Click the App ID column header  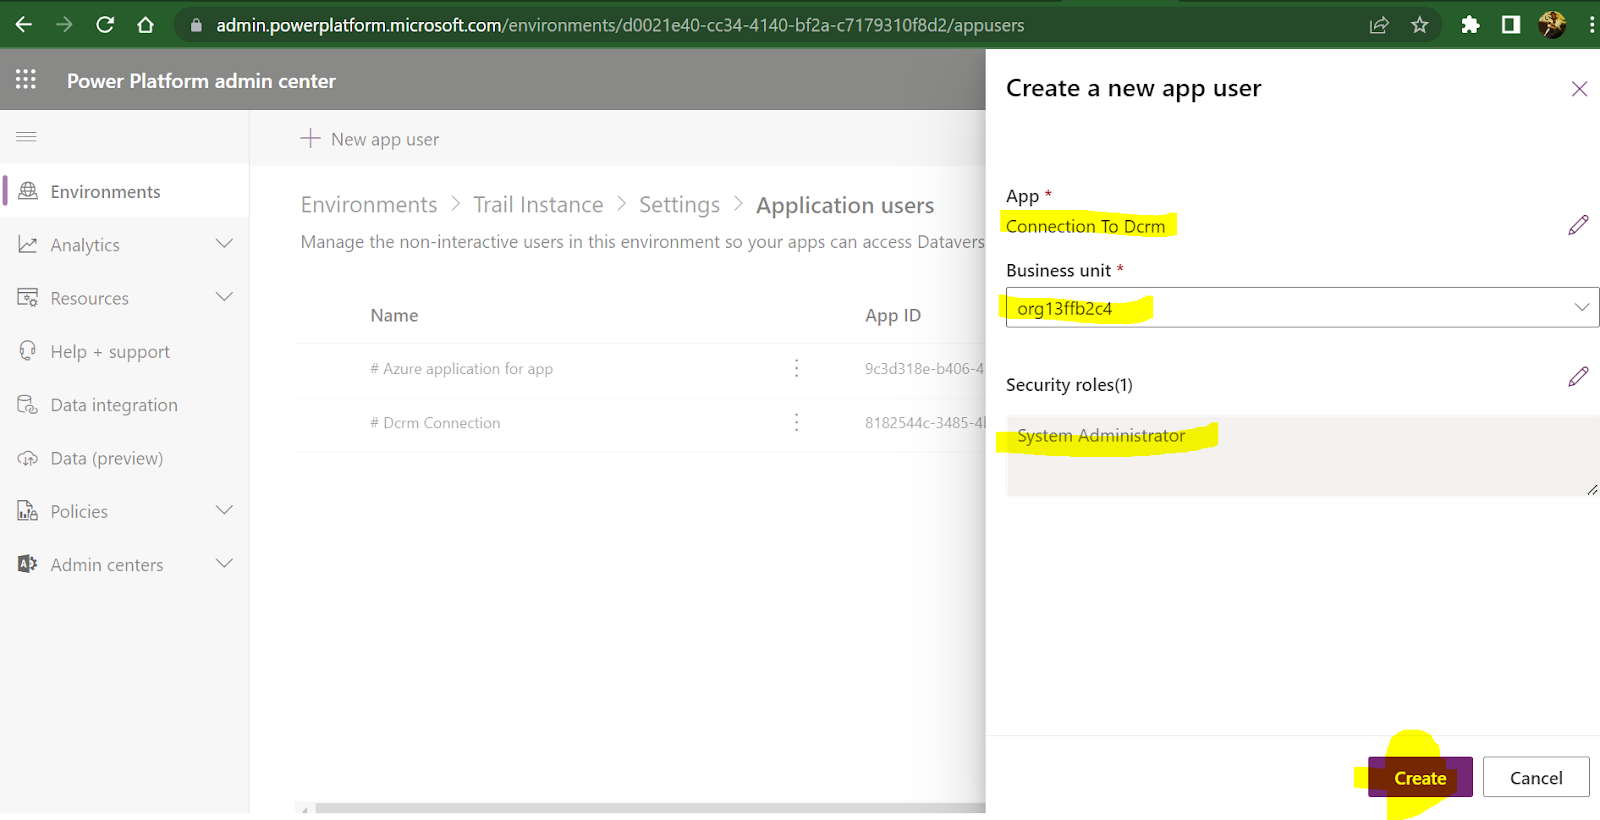click(893, 315)
